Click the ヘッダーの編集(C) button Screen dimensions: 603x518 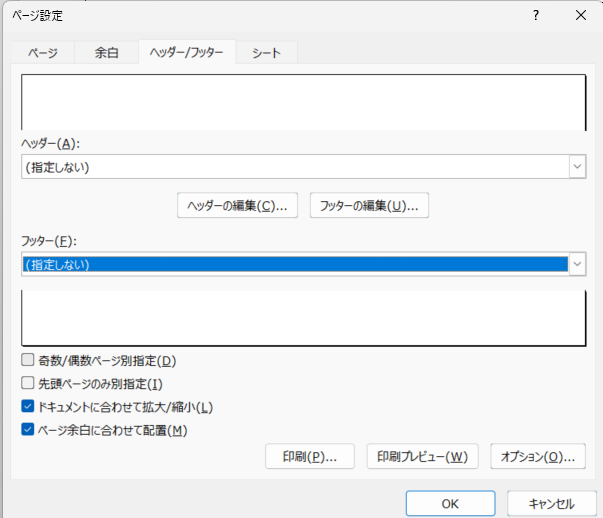click(238, 206)
